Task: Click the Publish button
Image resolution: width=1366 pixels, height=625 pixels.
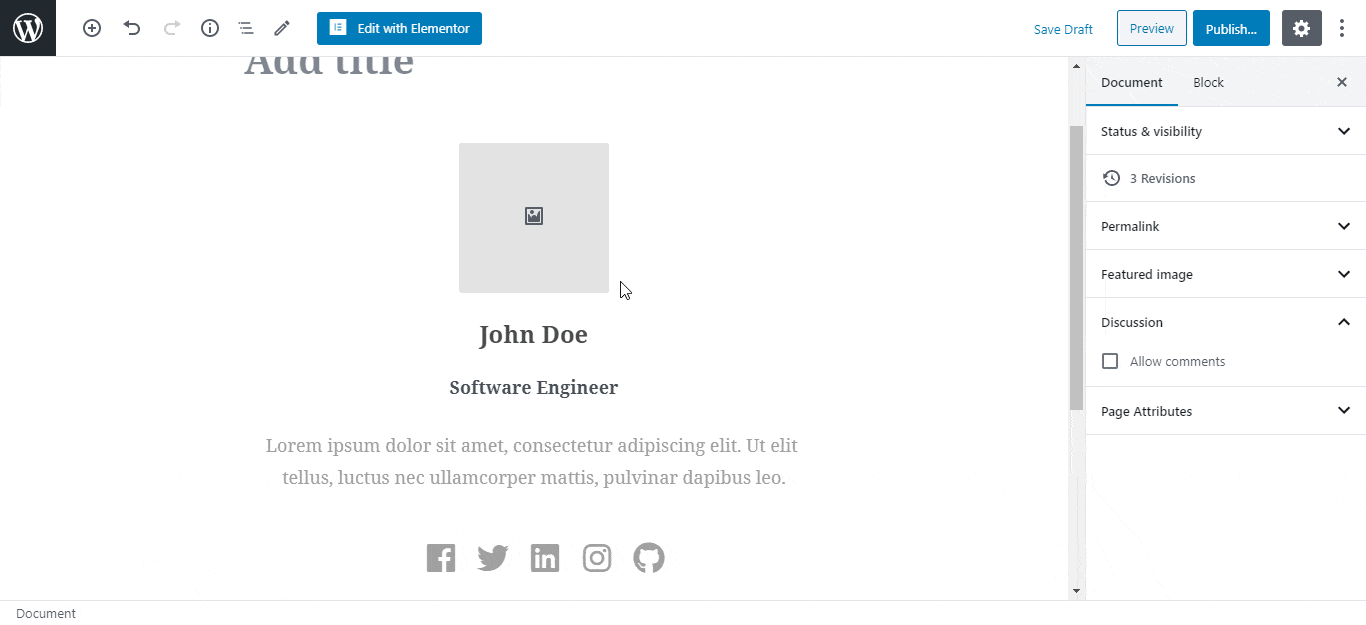Action: pos(1231,28)
